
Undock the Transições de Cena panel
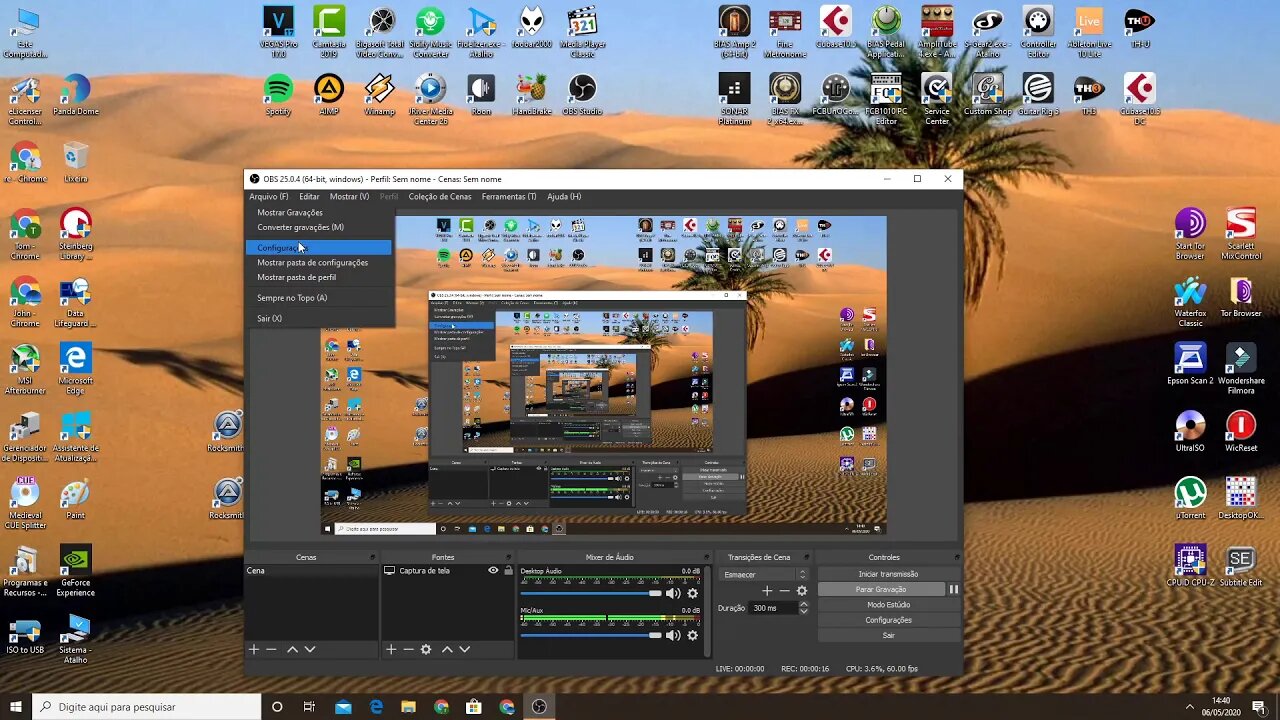click(808, 557)
